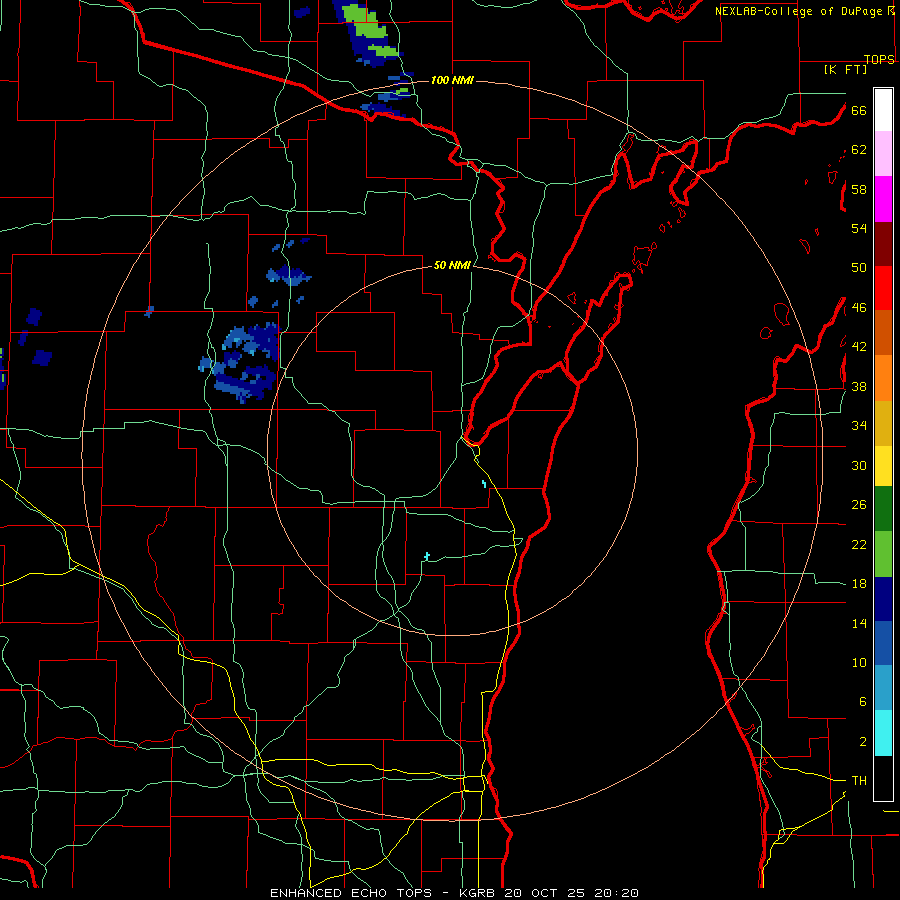Click the 50 legend value
Image resolution: width=900 pixels, height=900 pixels.
pyautogui.click(x=859, y=268)
